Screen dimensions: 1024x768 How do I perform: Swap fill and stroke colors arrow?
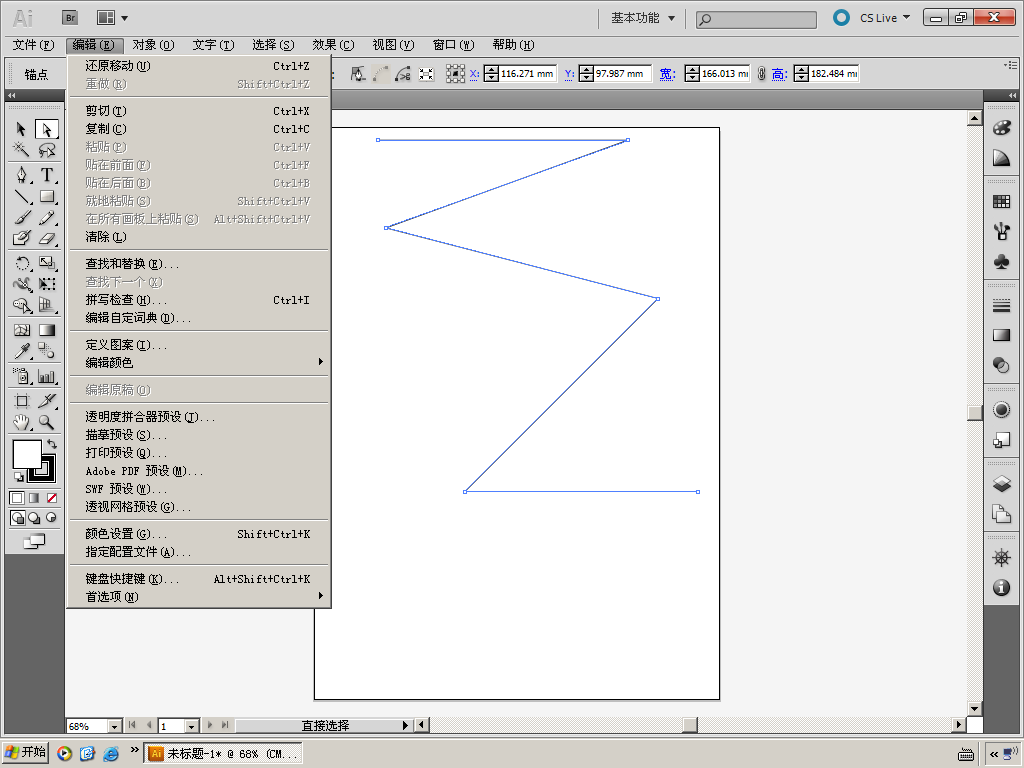tap(52, 444)
